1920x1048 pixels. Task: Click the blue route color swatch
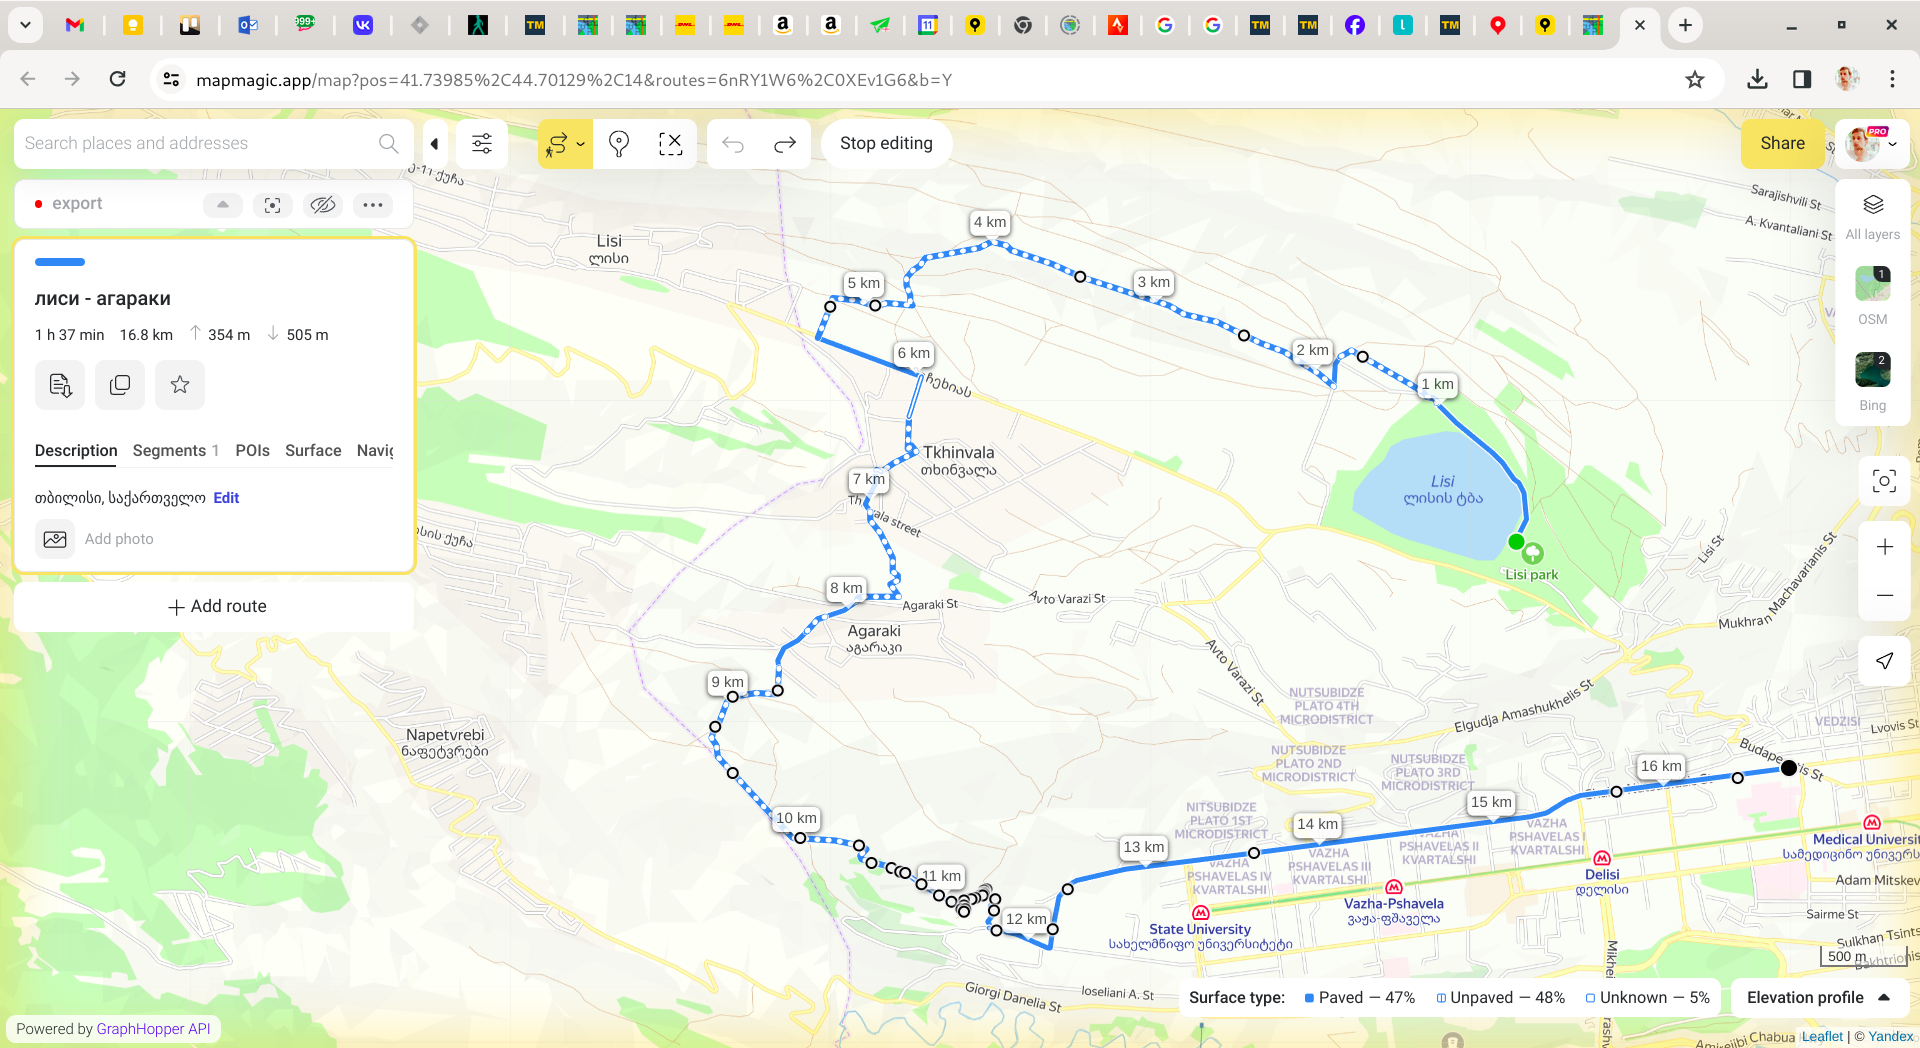(x=60, y=262)
